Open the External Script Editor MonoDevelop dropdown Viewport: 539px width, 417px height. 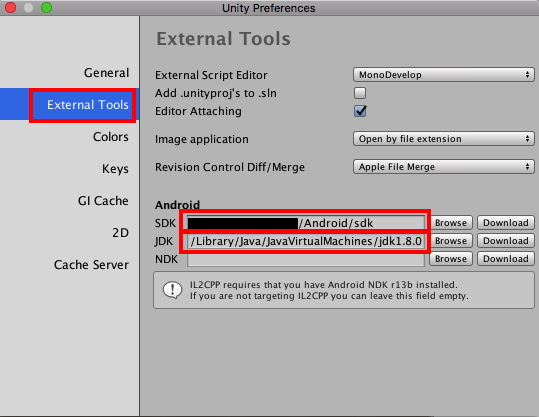coord(444,75)
